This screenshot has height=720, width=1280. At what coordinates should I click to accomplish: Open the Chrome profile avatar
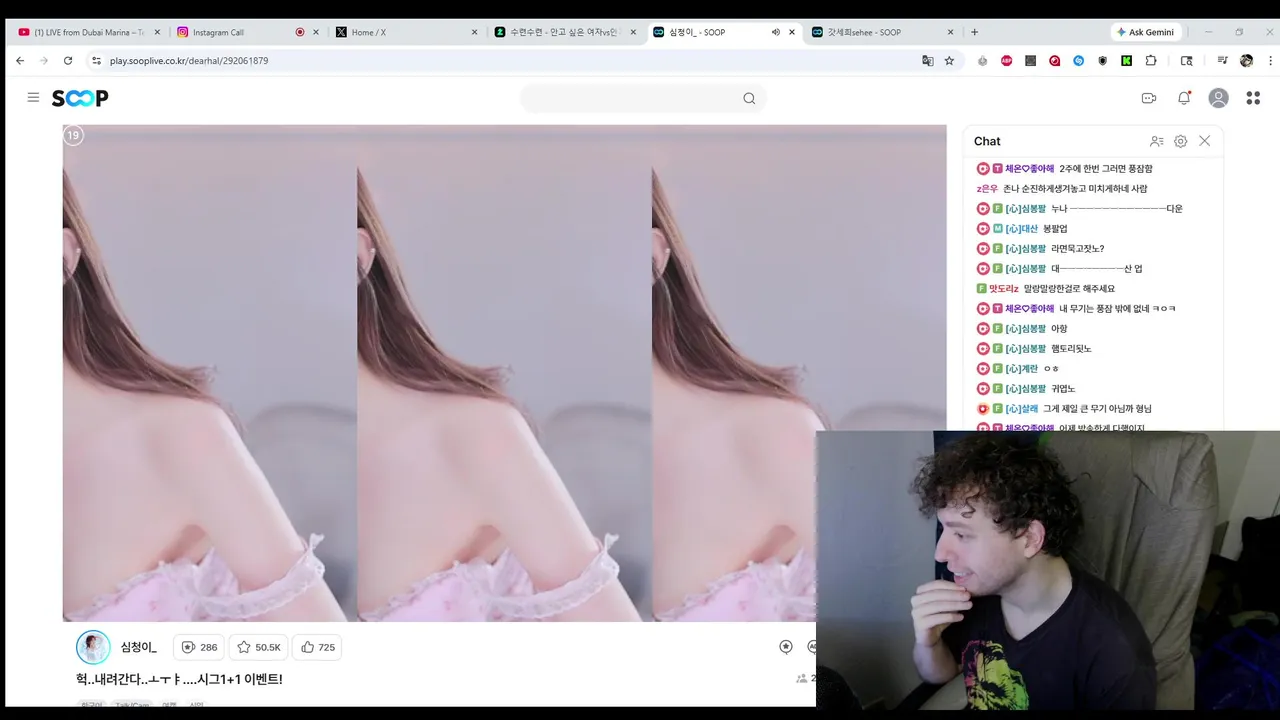click(1246, 61)
